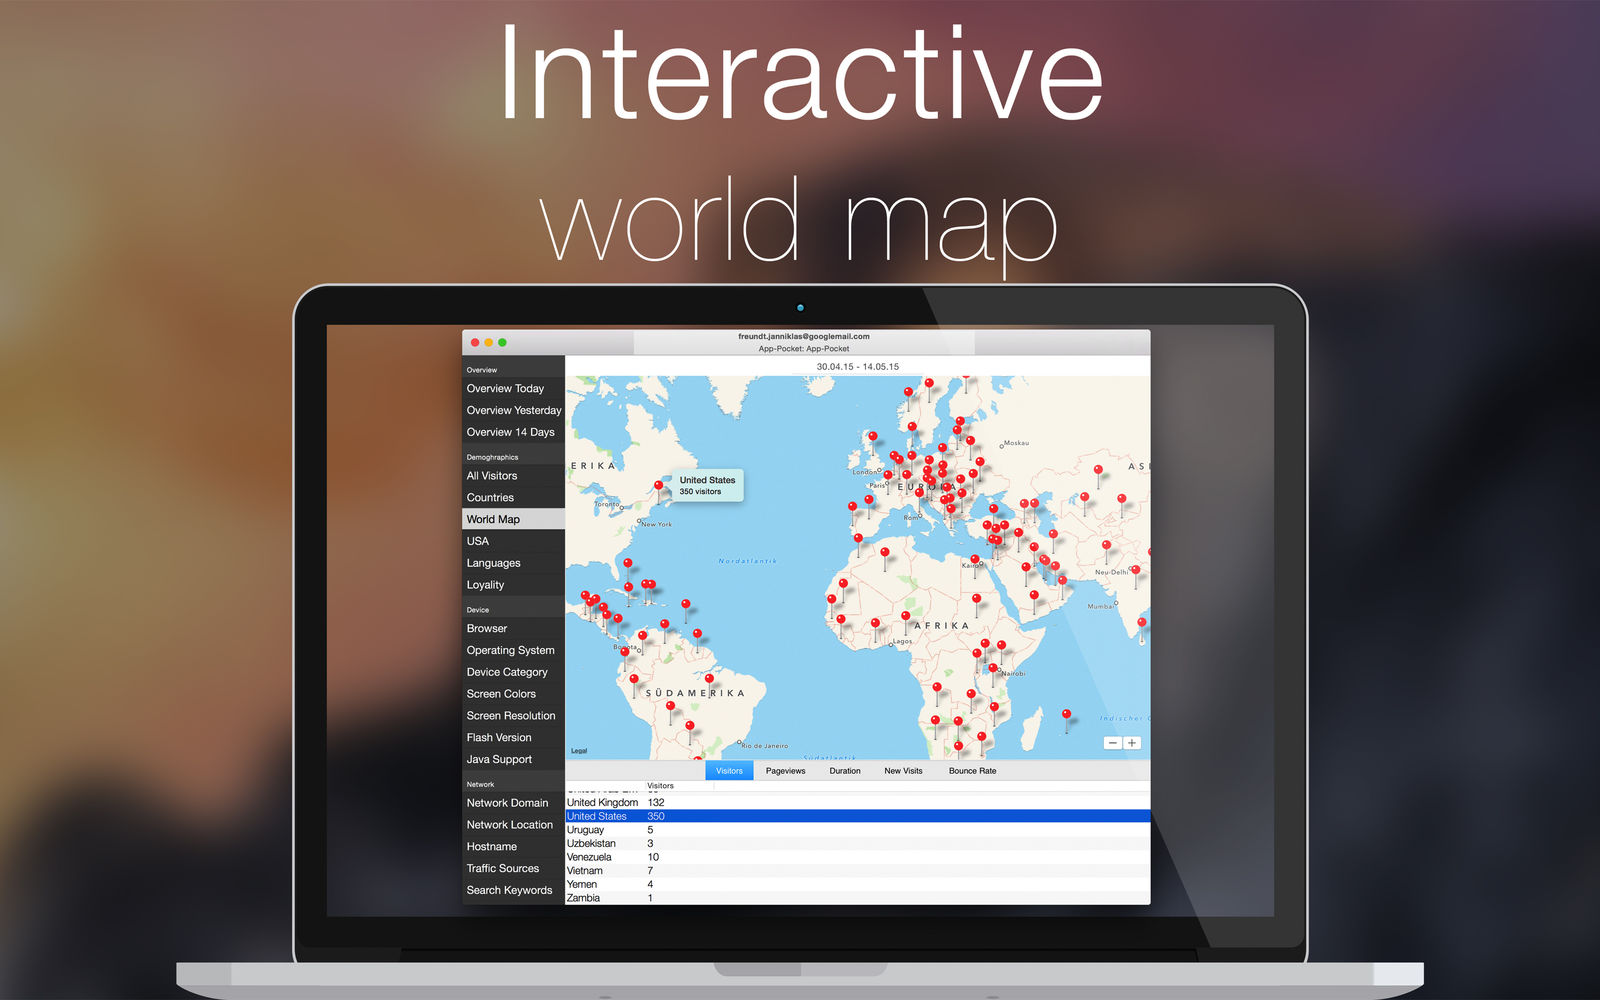
Task: Select USA under Demographics
Action: 478,541
